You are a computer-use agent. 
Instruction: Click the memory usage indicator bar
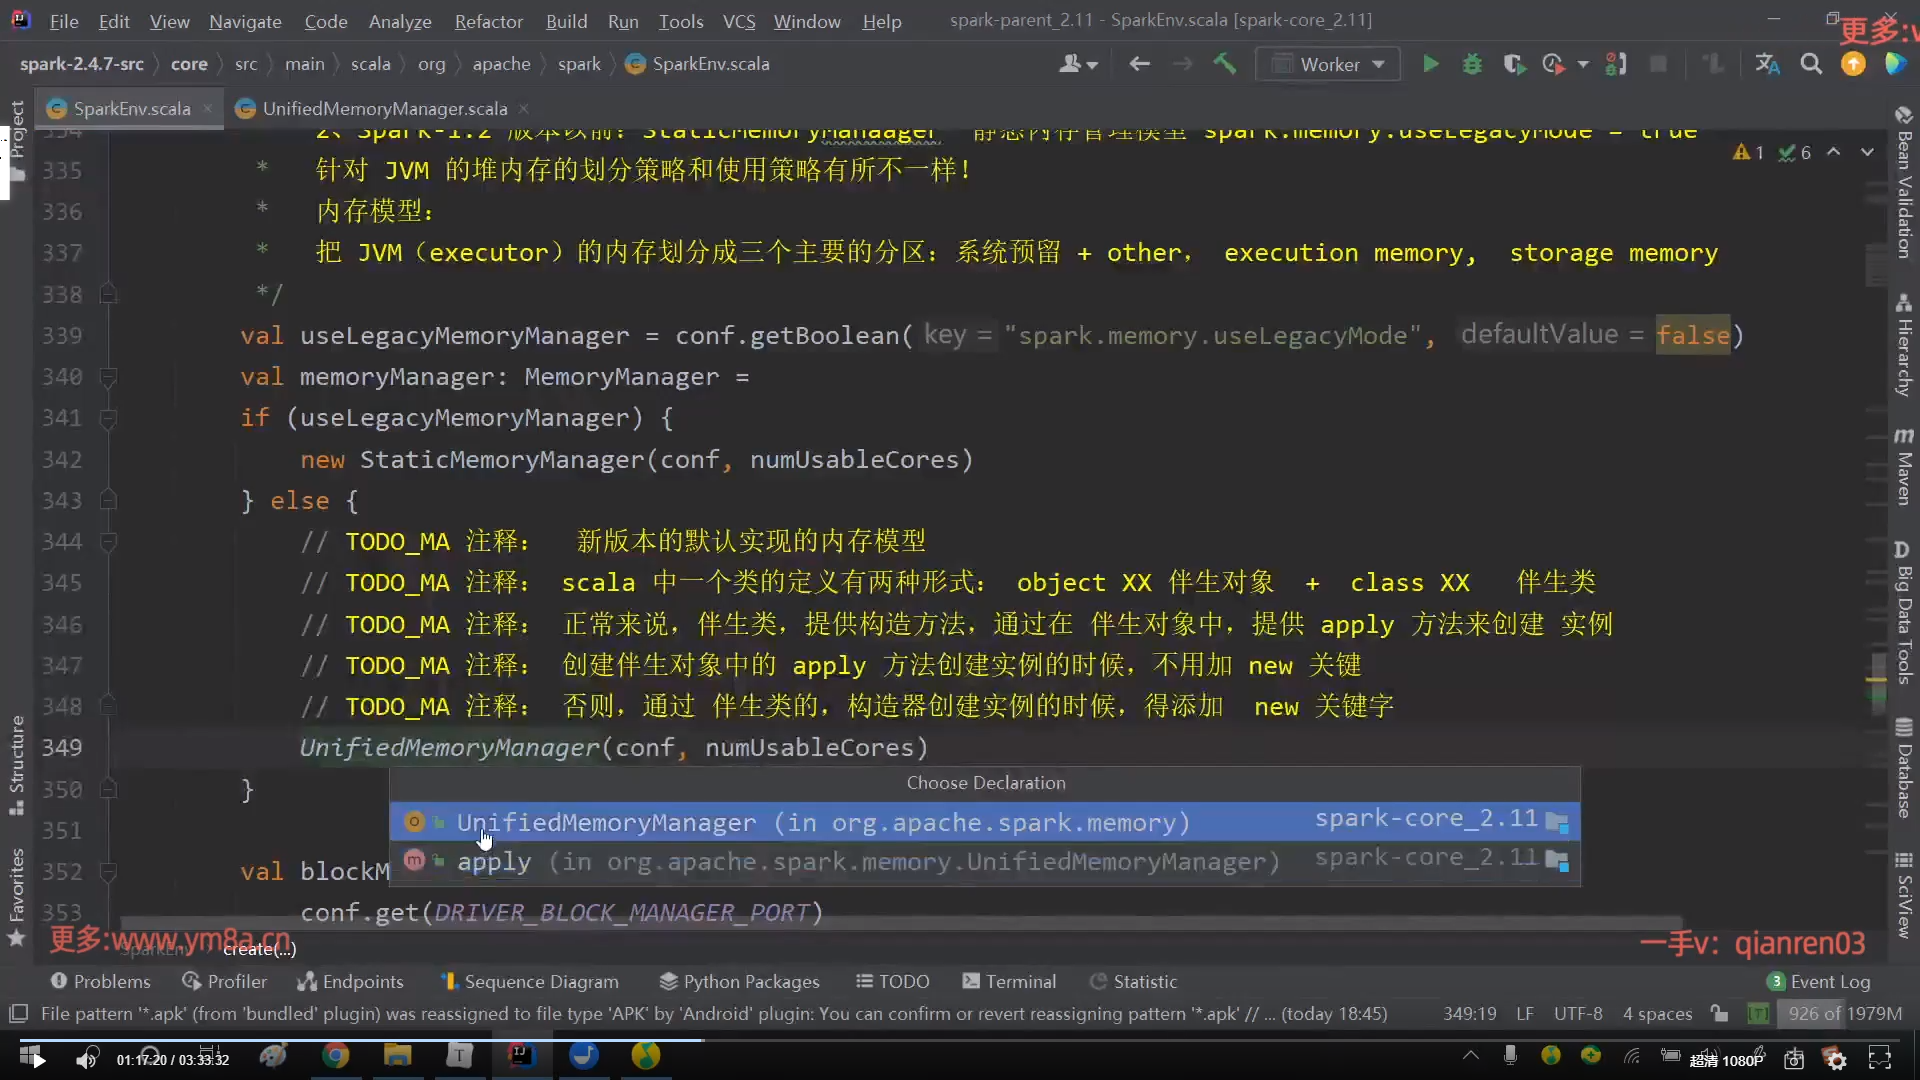click(1844, 1013)
